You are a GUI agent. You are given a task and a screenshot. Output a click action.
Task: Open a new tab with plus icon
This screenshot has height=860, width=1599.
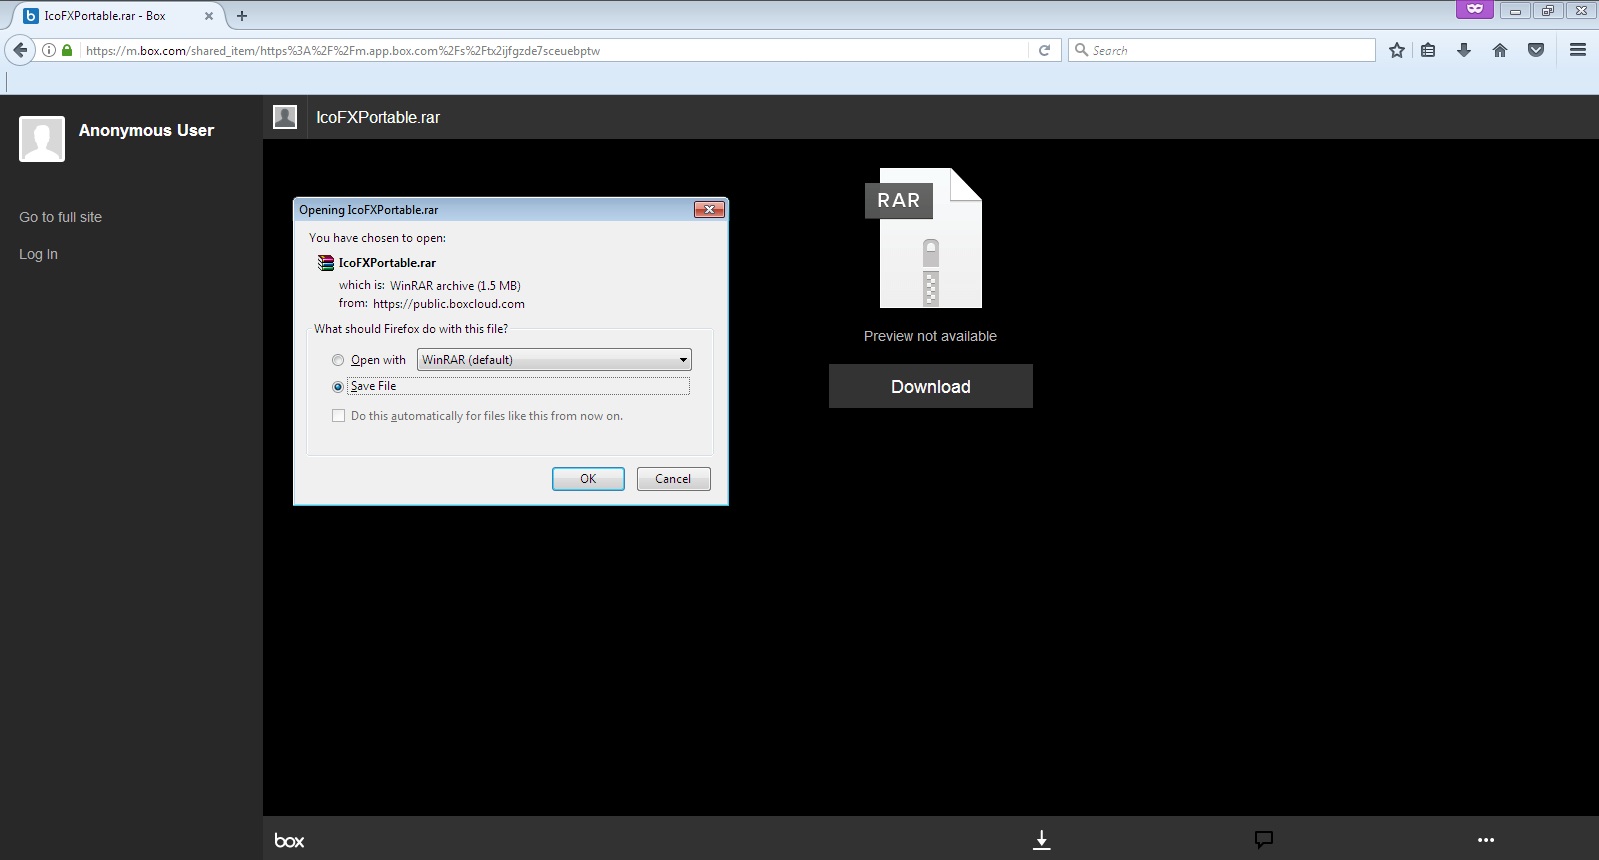242,16
